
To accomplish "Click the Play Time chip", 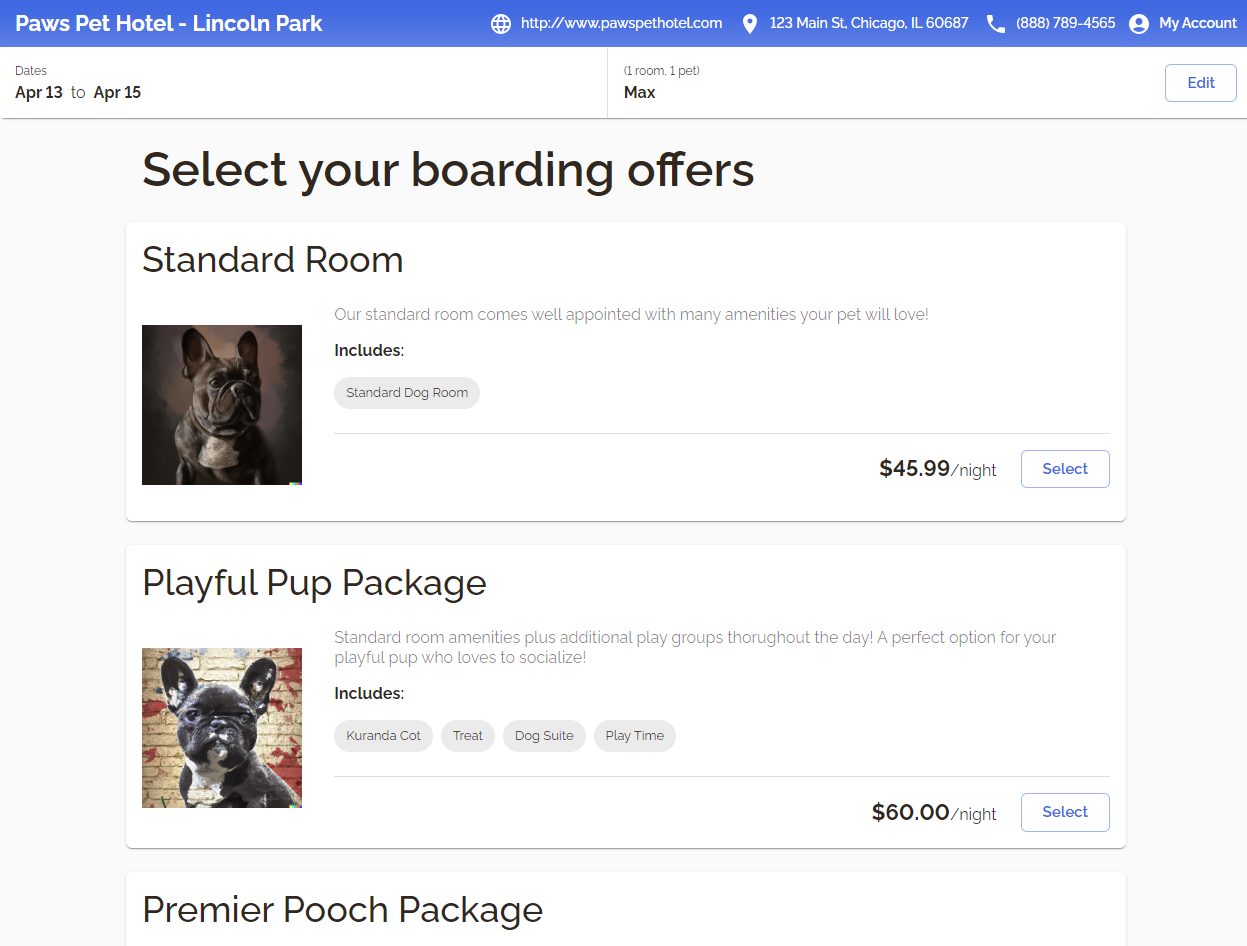I will point(635,736).
